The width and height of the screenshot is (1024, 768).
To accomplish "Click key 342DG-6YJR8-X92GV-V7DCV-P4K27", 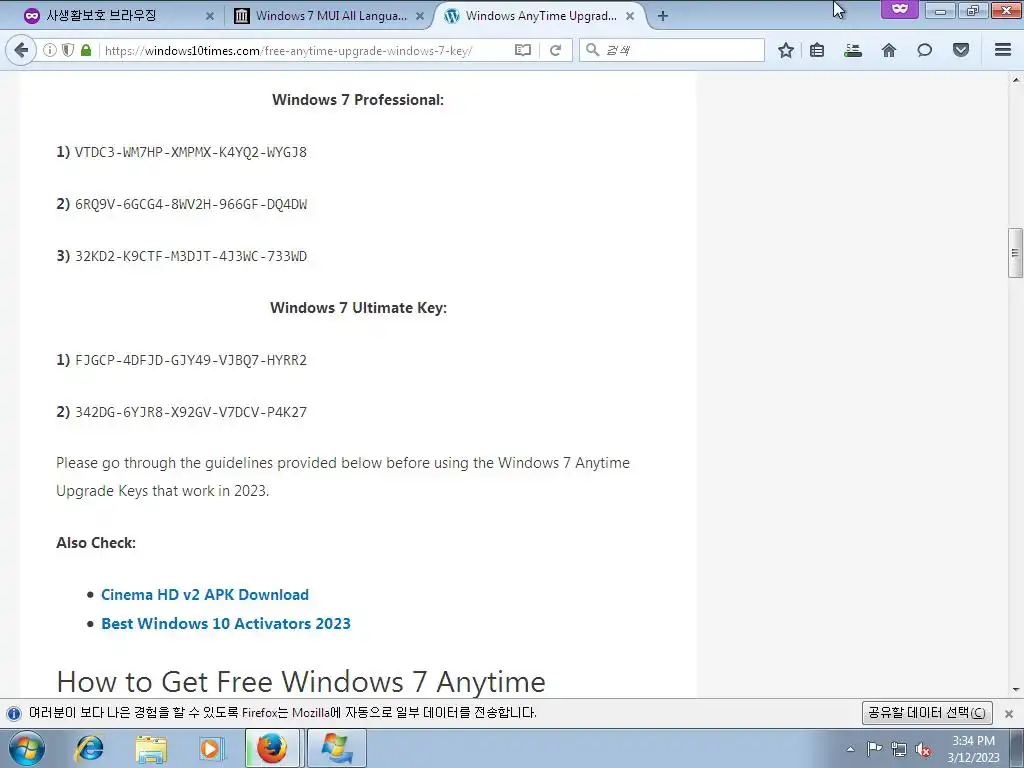I will (x=191, y=412).
